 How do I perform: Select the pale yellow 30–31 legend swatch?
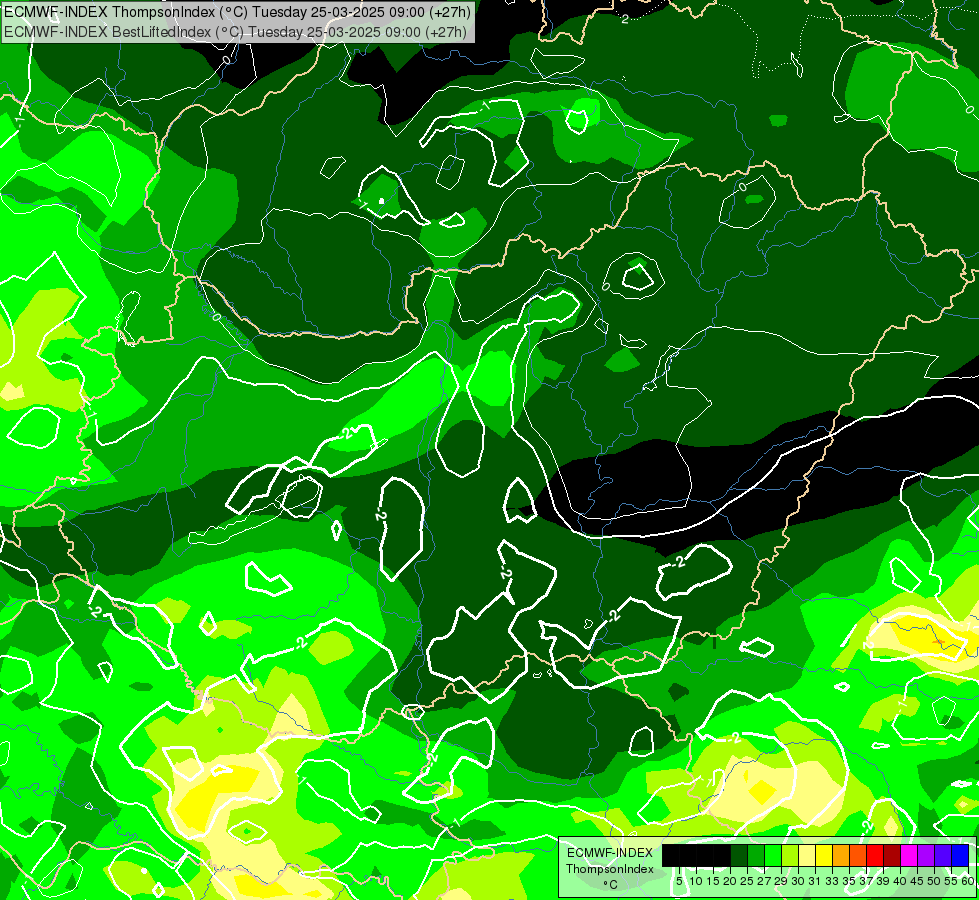pyautogui.click(x=807, y=855)
